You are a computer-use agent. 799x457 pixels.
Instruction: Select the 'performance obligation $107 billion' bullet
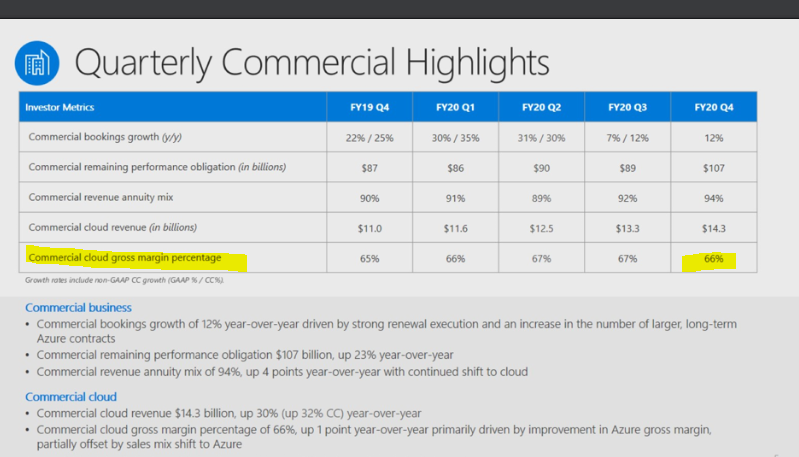pyautogui.click(x=245, y=355)
